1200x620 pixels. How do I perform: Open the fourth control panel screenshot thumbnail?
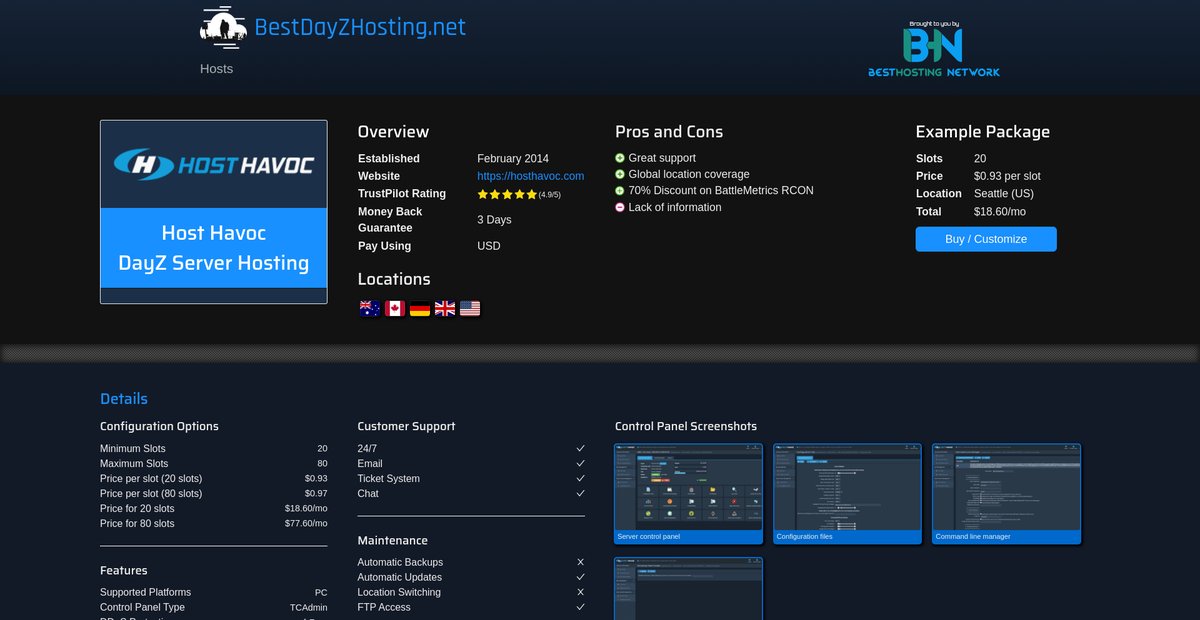pos(689,589)
